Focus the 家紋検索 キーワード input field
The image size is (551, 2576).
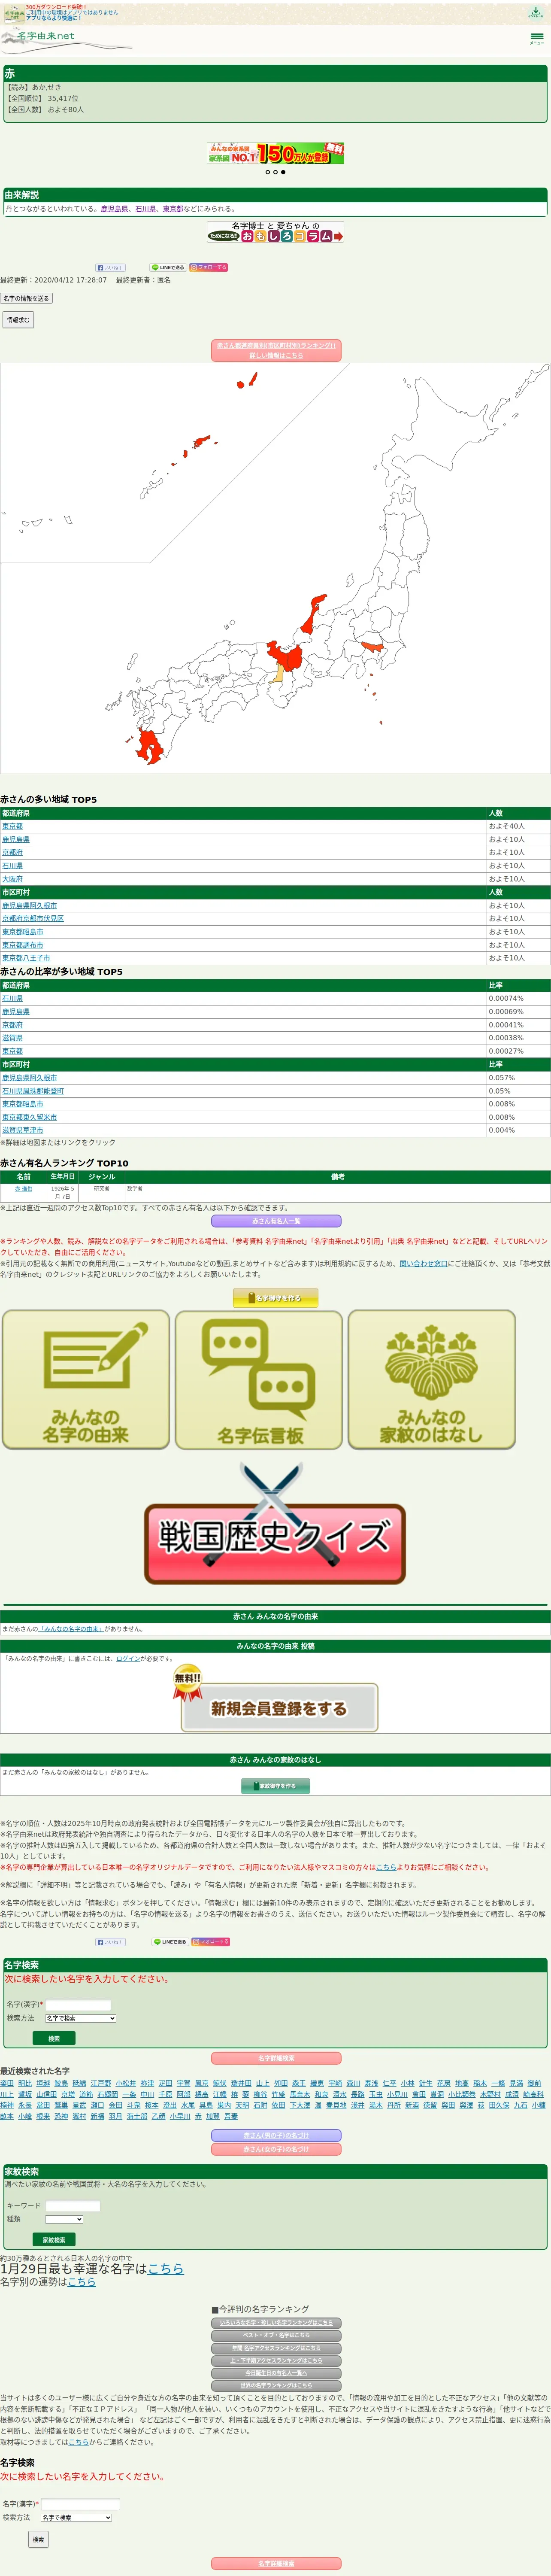coord(72,2205)
